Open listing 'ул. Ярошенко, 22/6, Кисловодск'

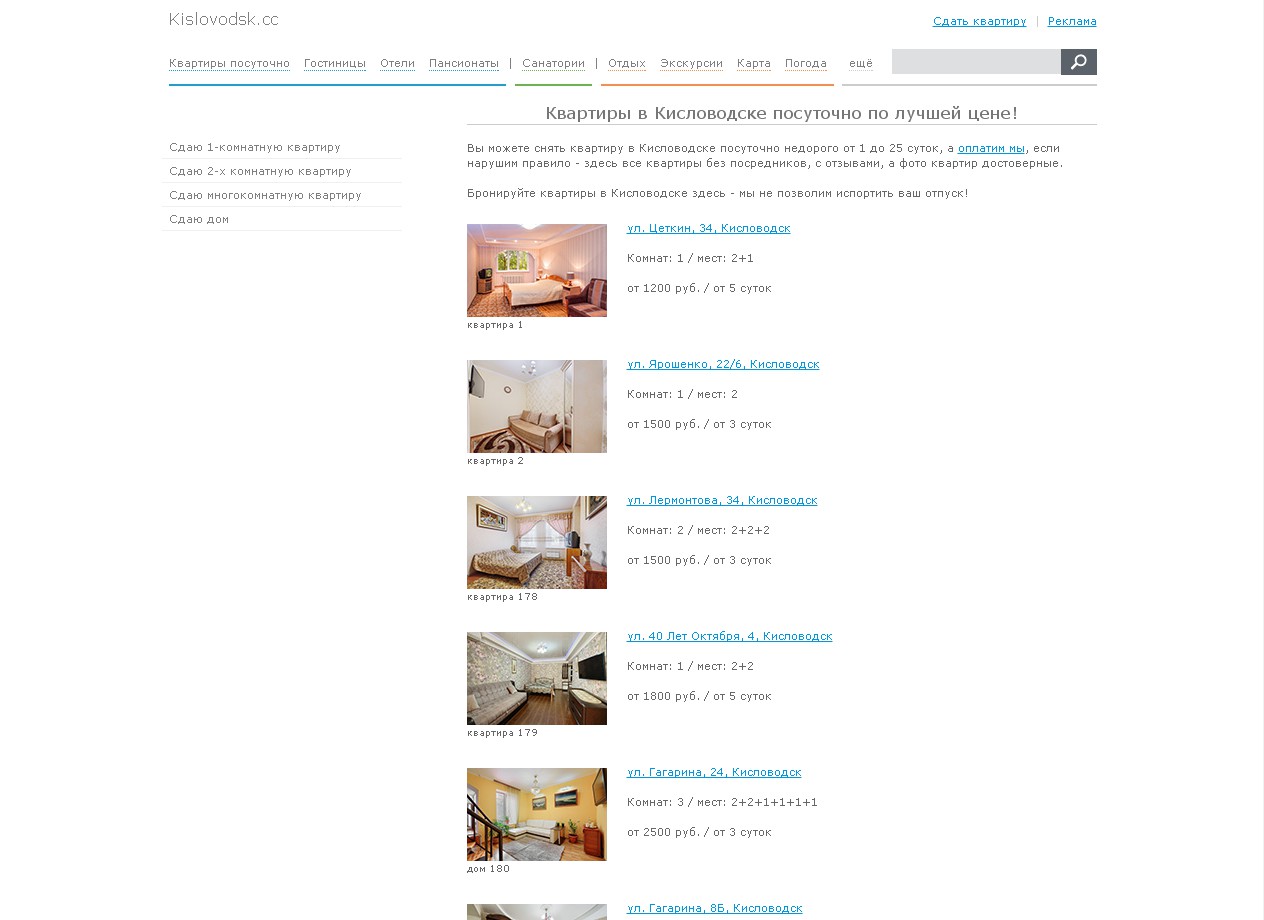723,364
